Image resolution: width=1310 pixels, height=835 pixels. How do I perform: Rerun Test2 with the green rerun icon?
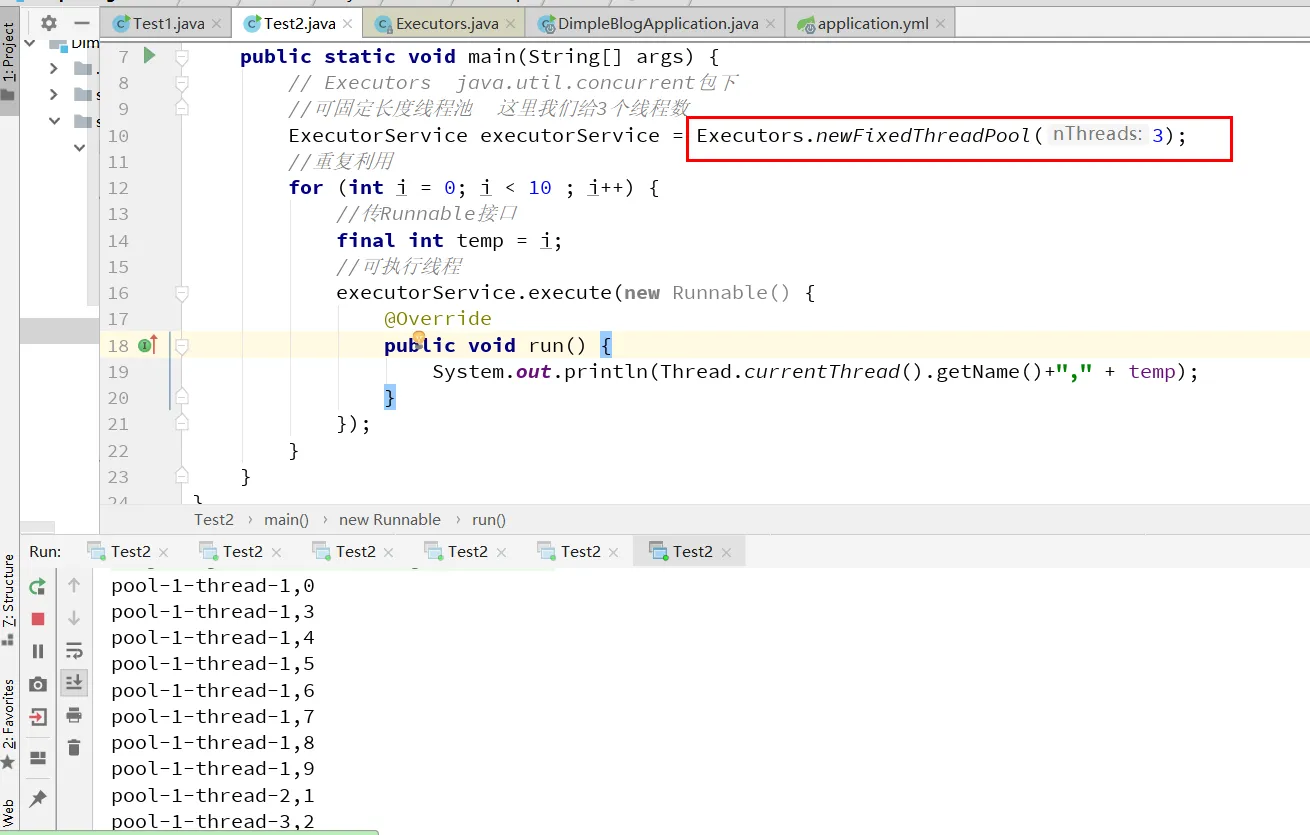[x=38, y=586]
